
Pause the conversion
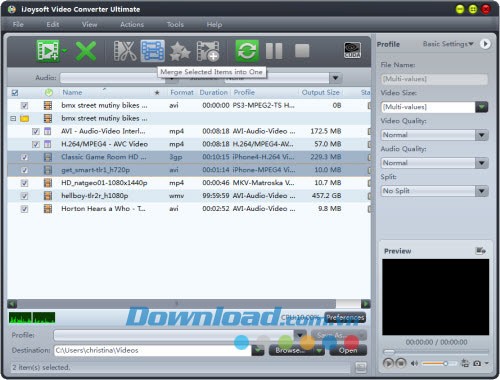[x=274, y=51]
